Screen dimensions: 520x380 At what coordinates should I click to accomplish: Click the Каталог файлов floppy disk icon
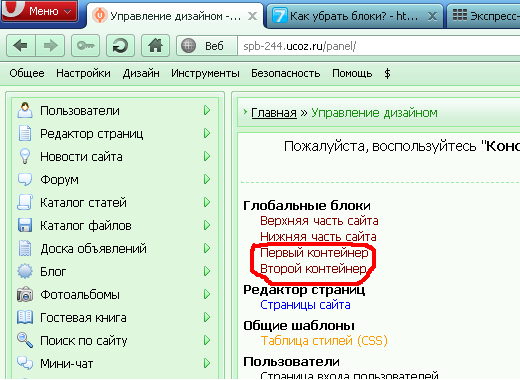[25, 225]
